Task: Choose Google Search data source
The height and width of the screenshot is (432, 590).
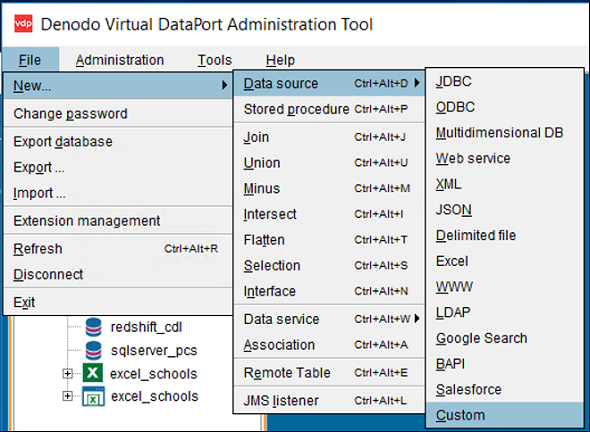Action: 505,338
